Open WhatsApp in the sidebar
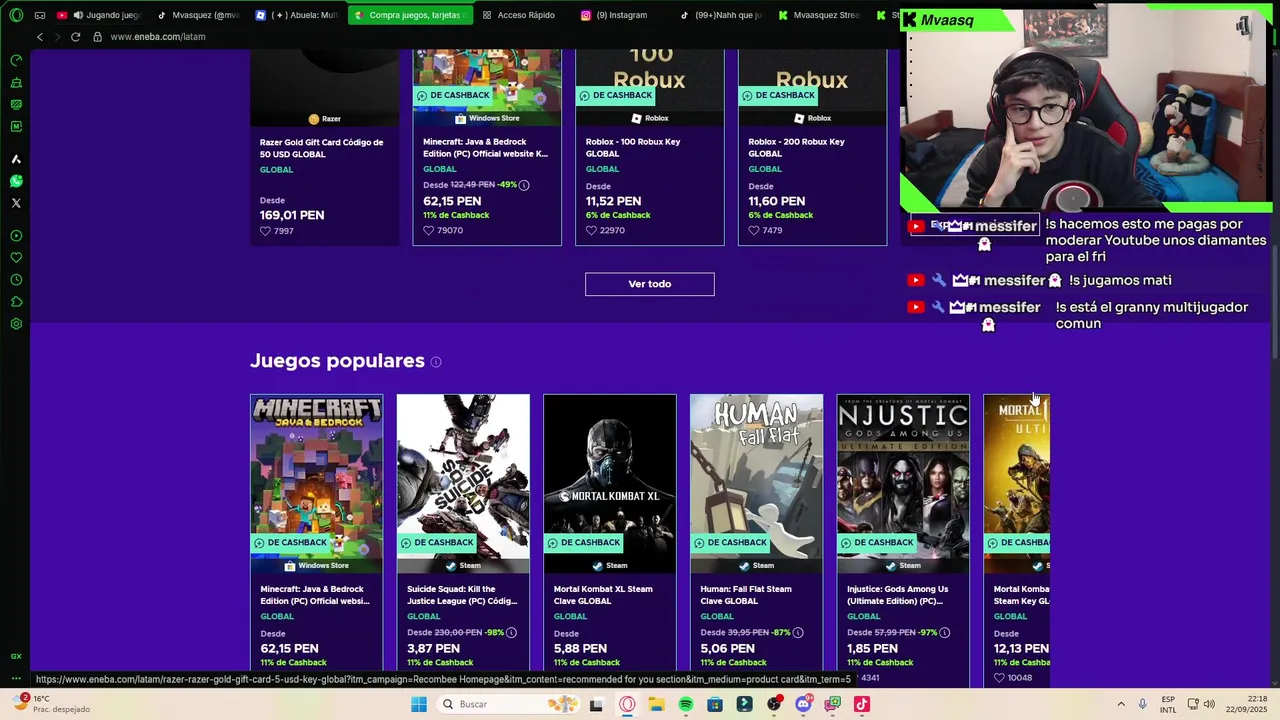 point(16,181)
